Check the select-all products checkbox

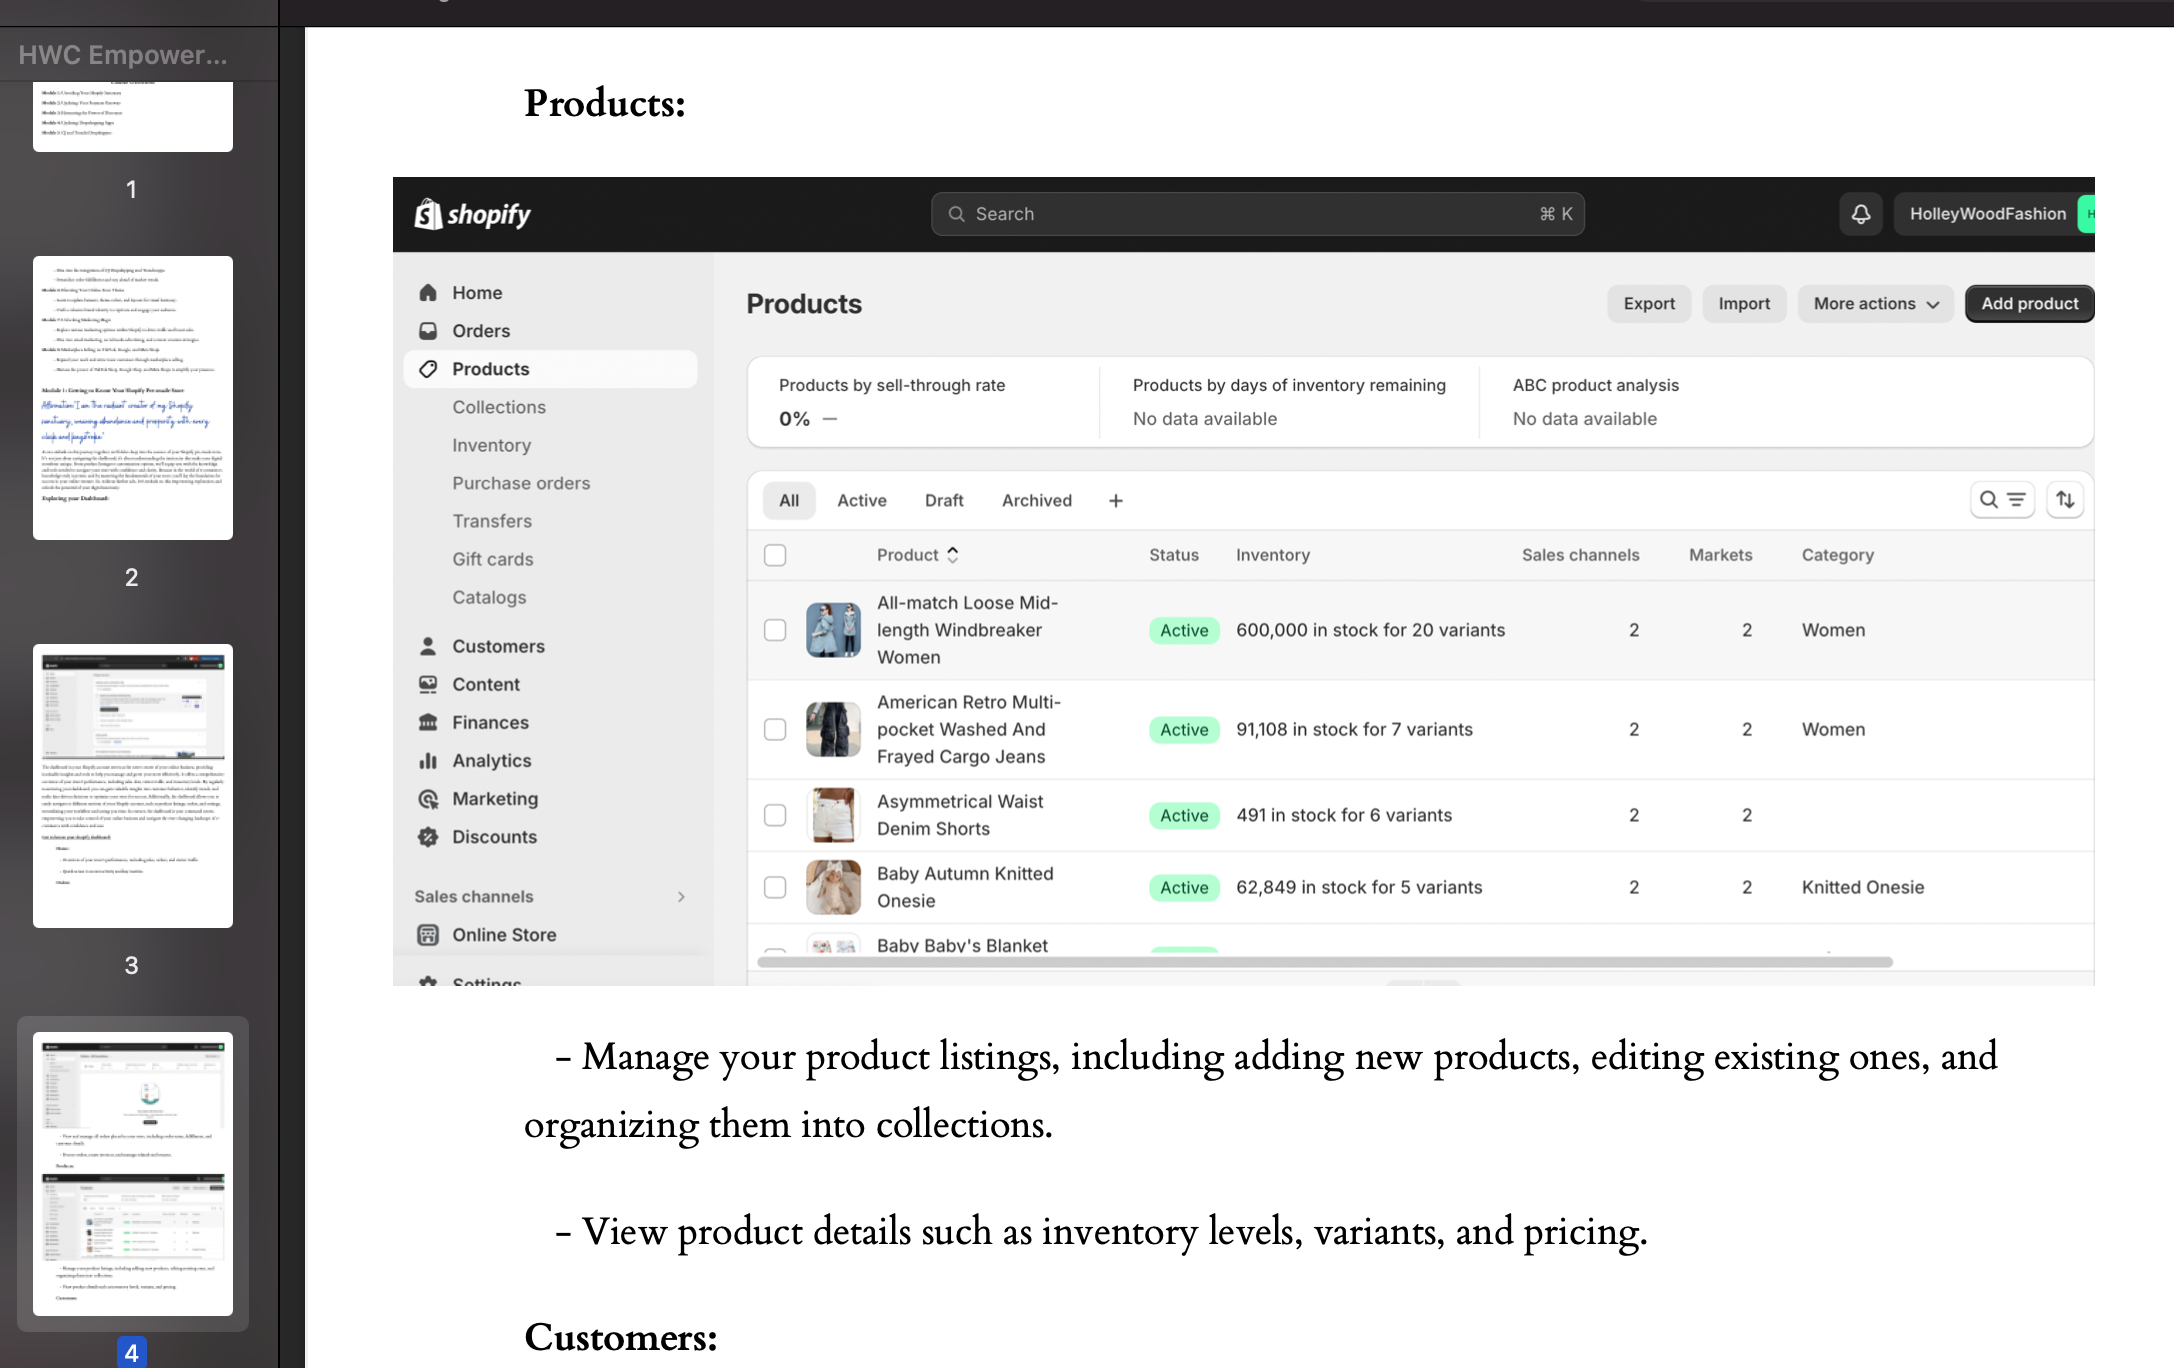775,555
